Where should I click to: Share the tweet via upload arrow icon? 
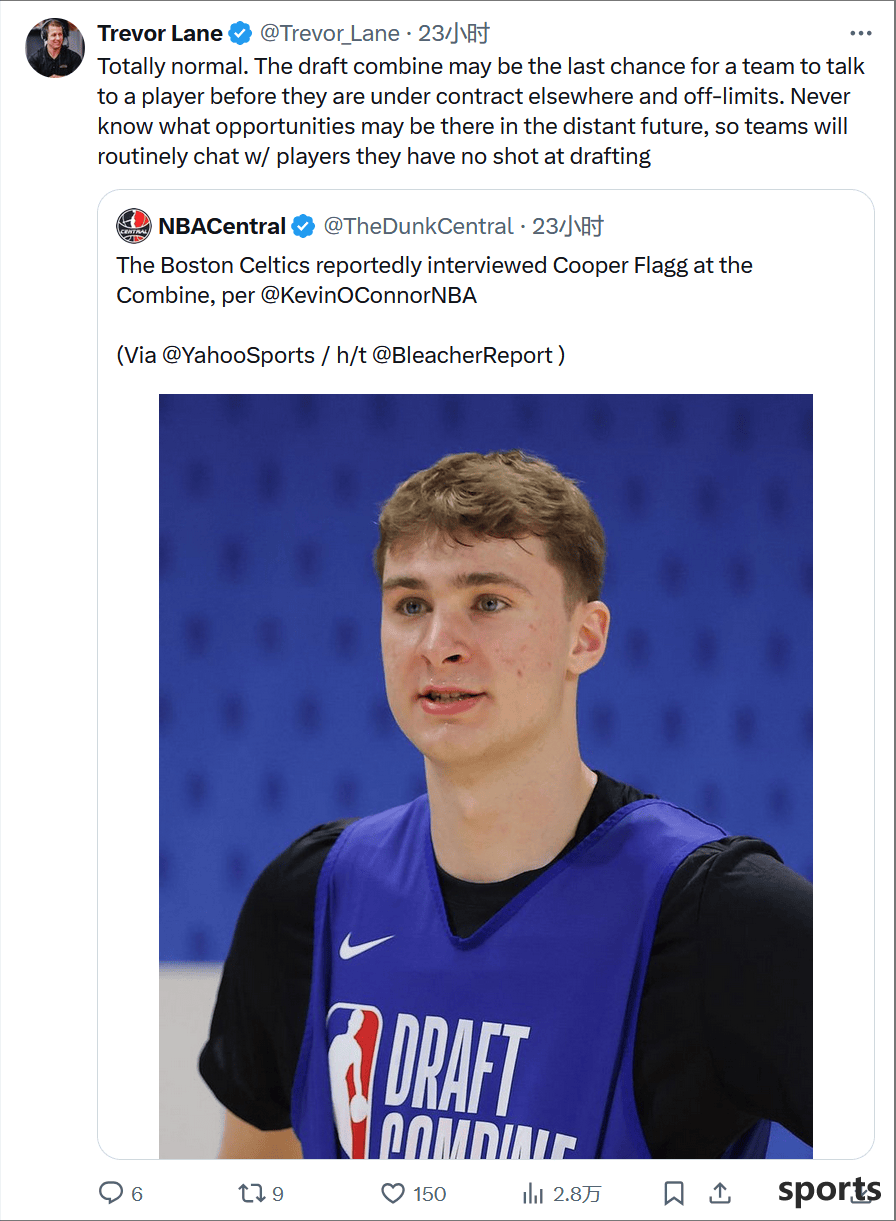point(719,1193)
